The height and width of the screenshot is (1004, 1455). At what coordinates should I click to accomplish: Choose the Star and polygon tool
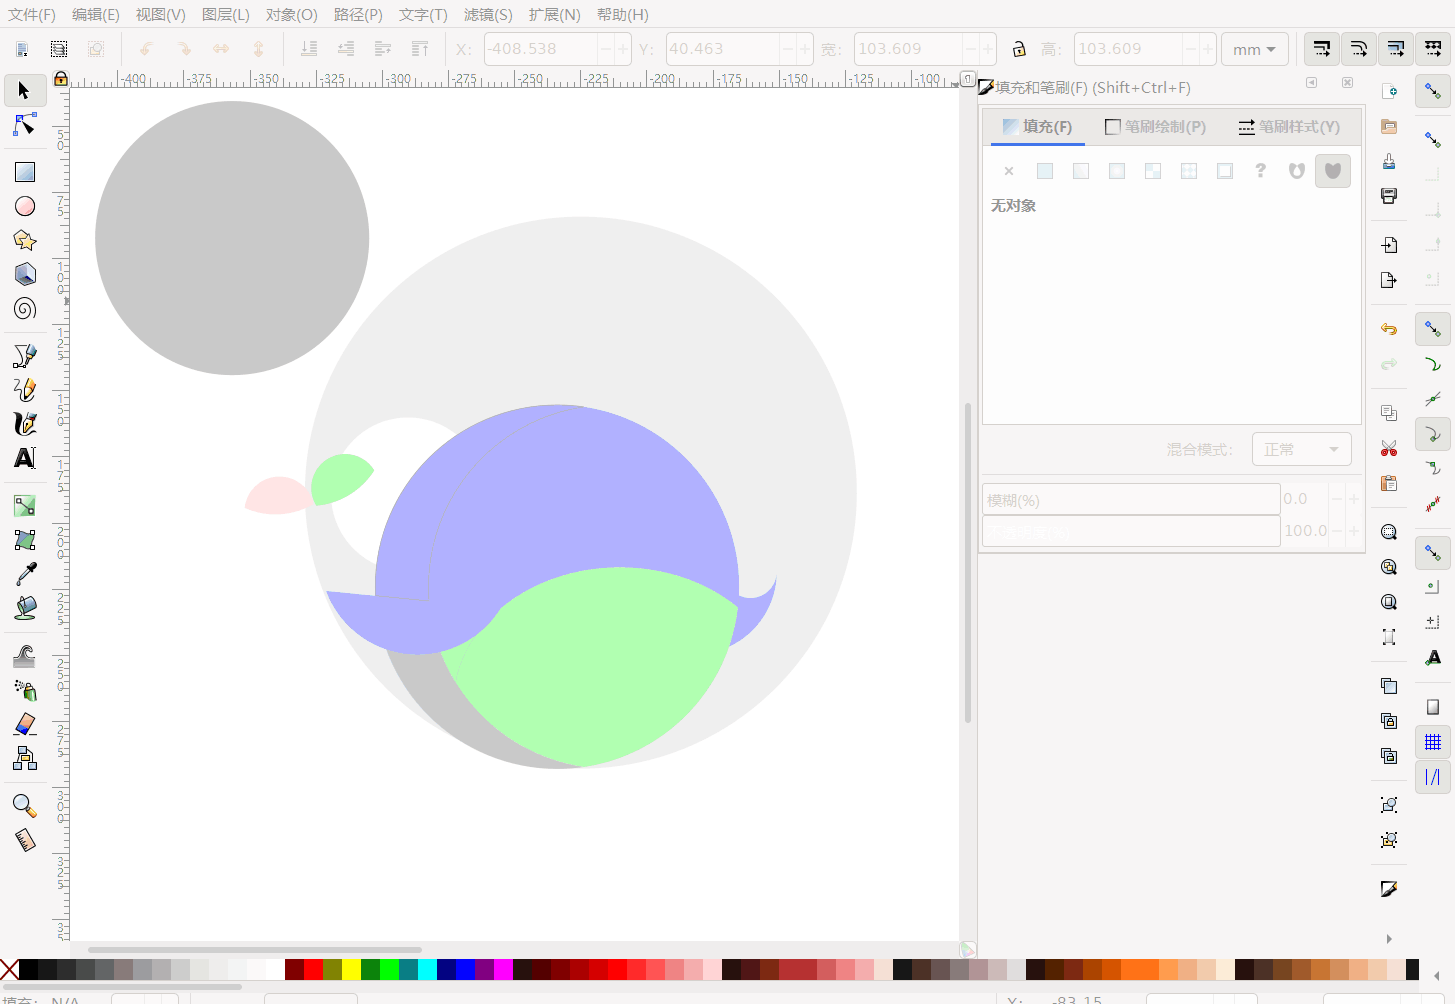tap(25, 240)
